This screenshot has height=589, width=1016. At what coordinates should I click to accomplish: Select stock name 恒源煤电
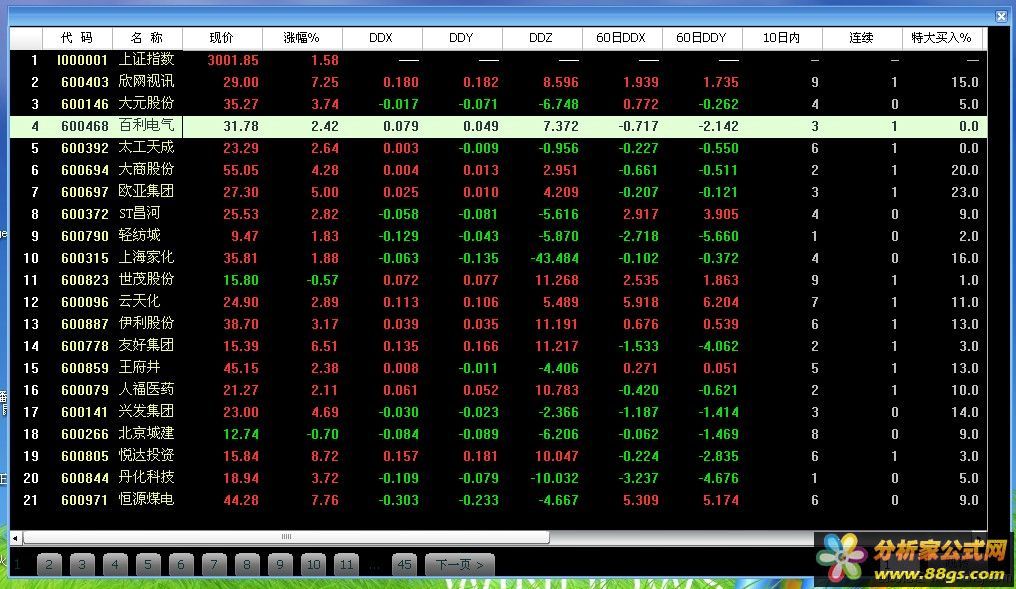click(x=146, y=500)
